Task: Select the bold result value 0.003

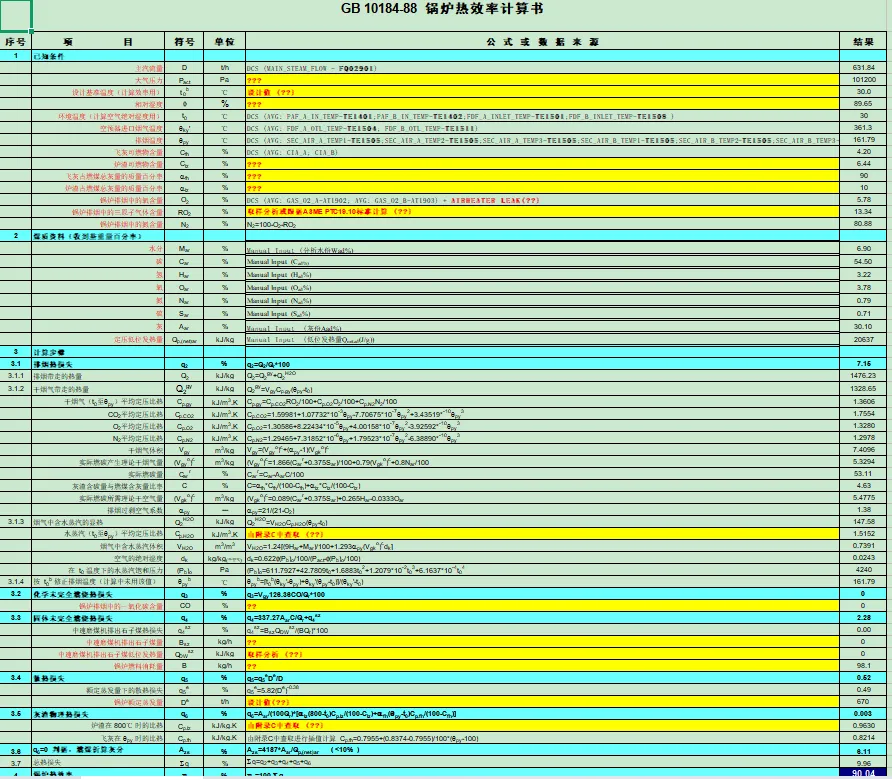Action: pos(863,713)
